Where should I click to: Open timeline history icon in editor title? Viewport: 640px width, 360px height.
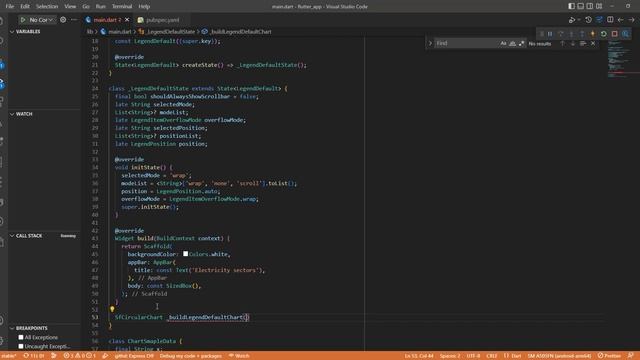click(588, 20)
